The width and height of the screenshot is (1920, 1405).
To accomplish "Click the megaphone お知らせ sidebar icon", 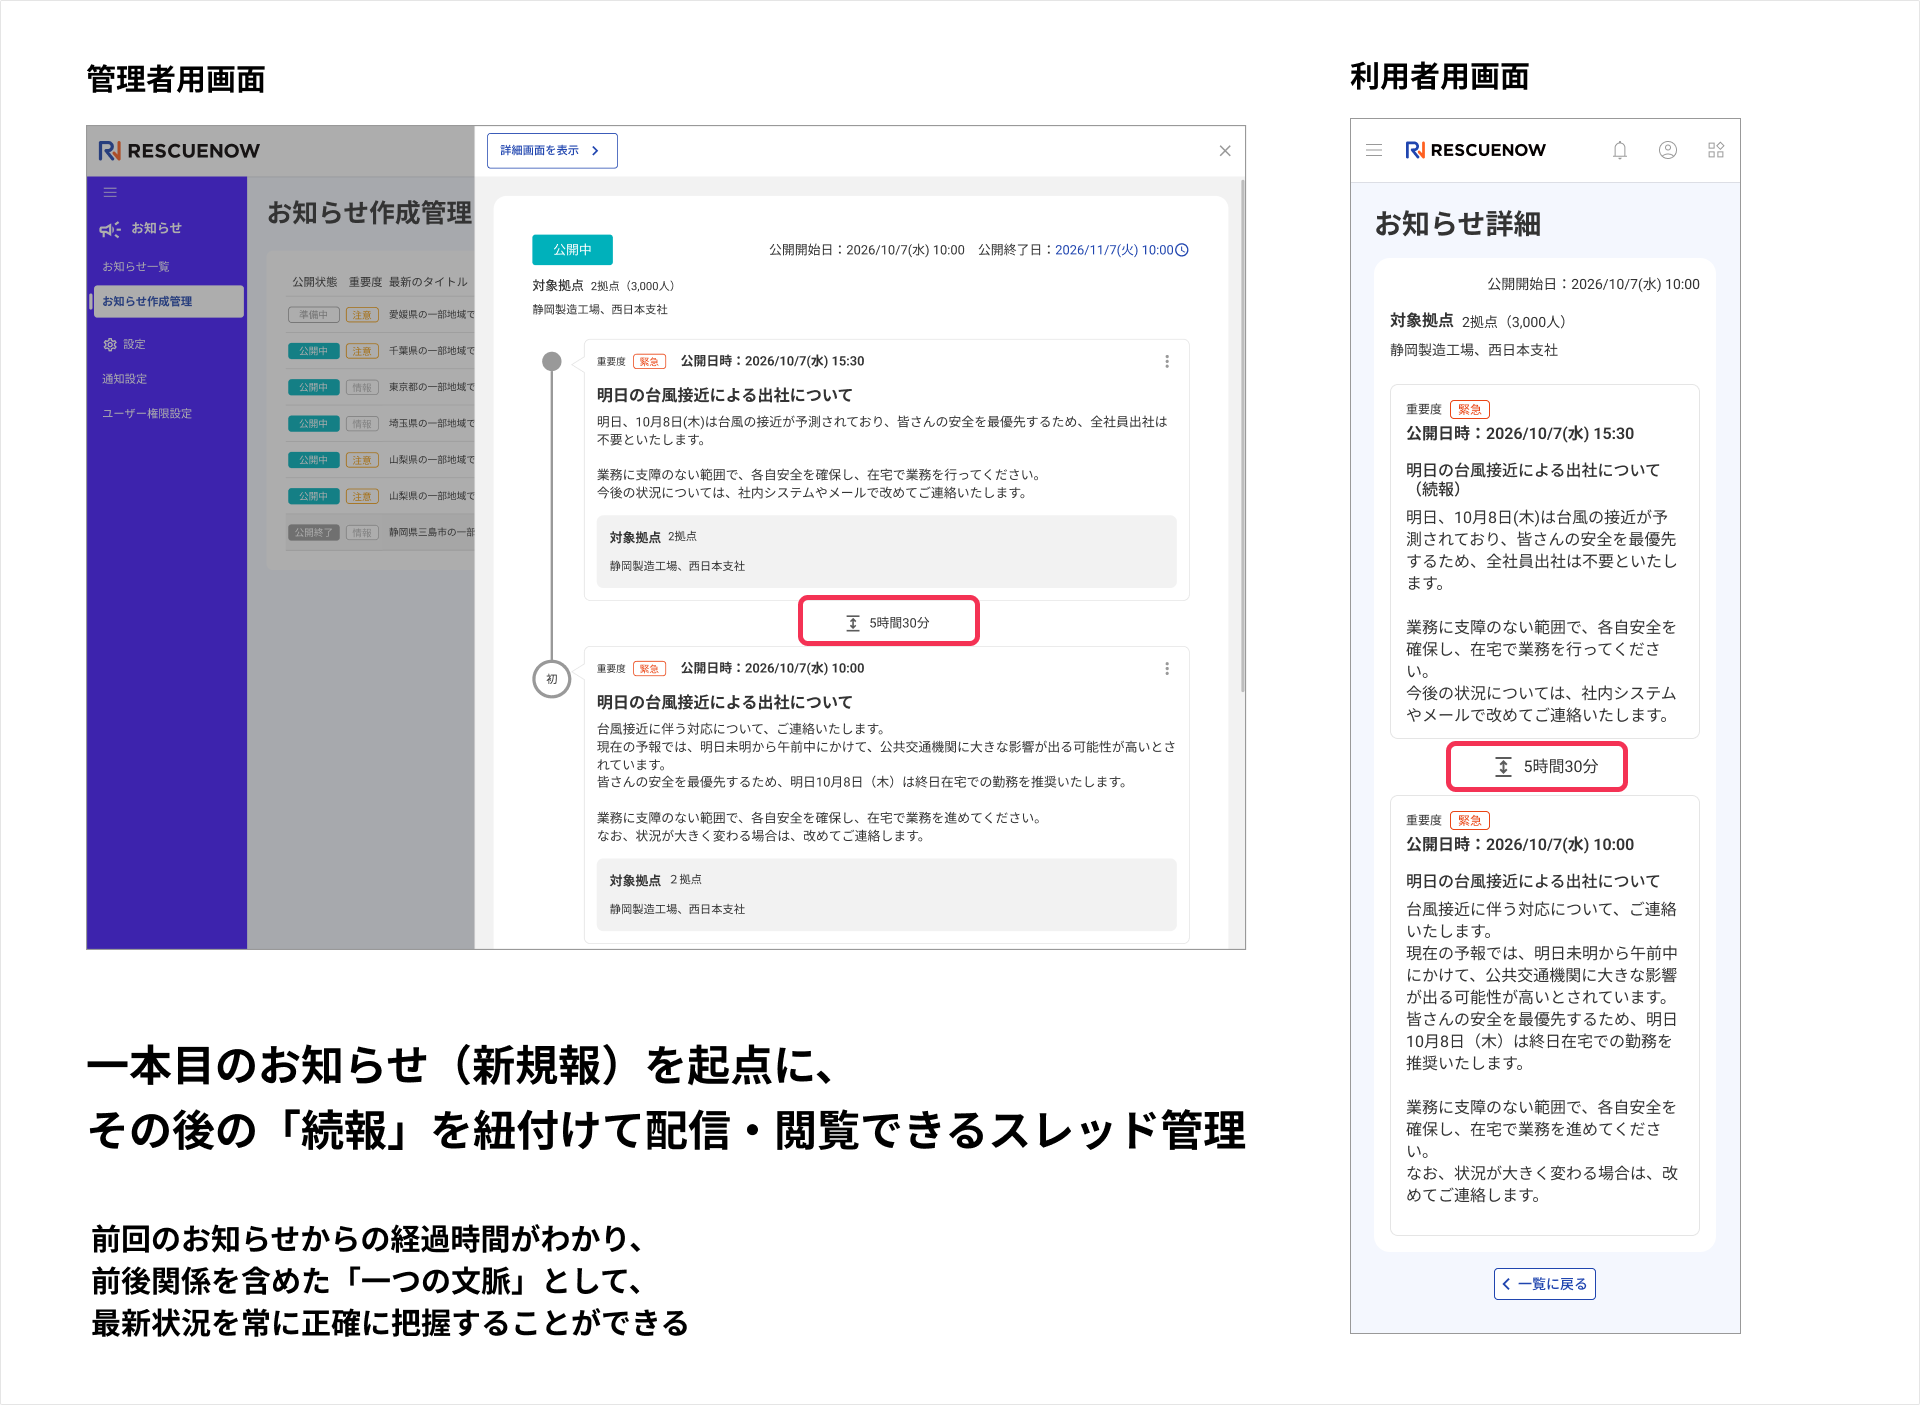I will point(110,229).
